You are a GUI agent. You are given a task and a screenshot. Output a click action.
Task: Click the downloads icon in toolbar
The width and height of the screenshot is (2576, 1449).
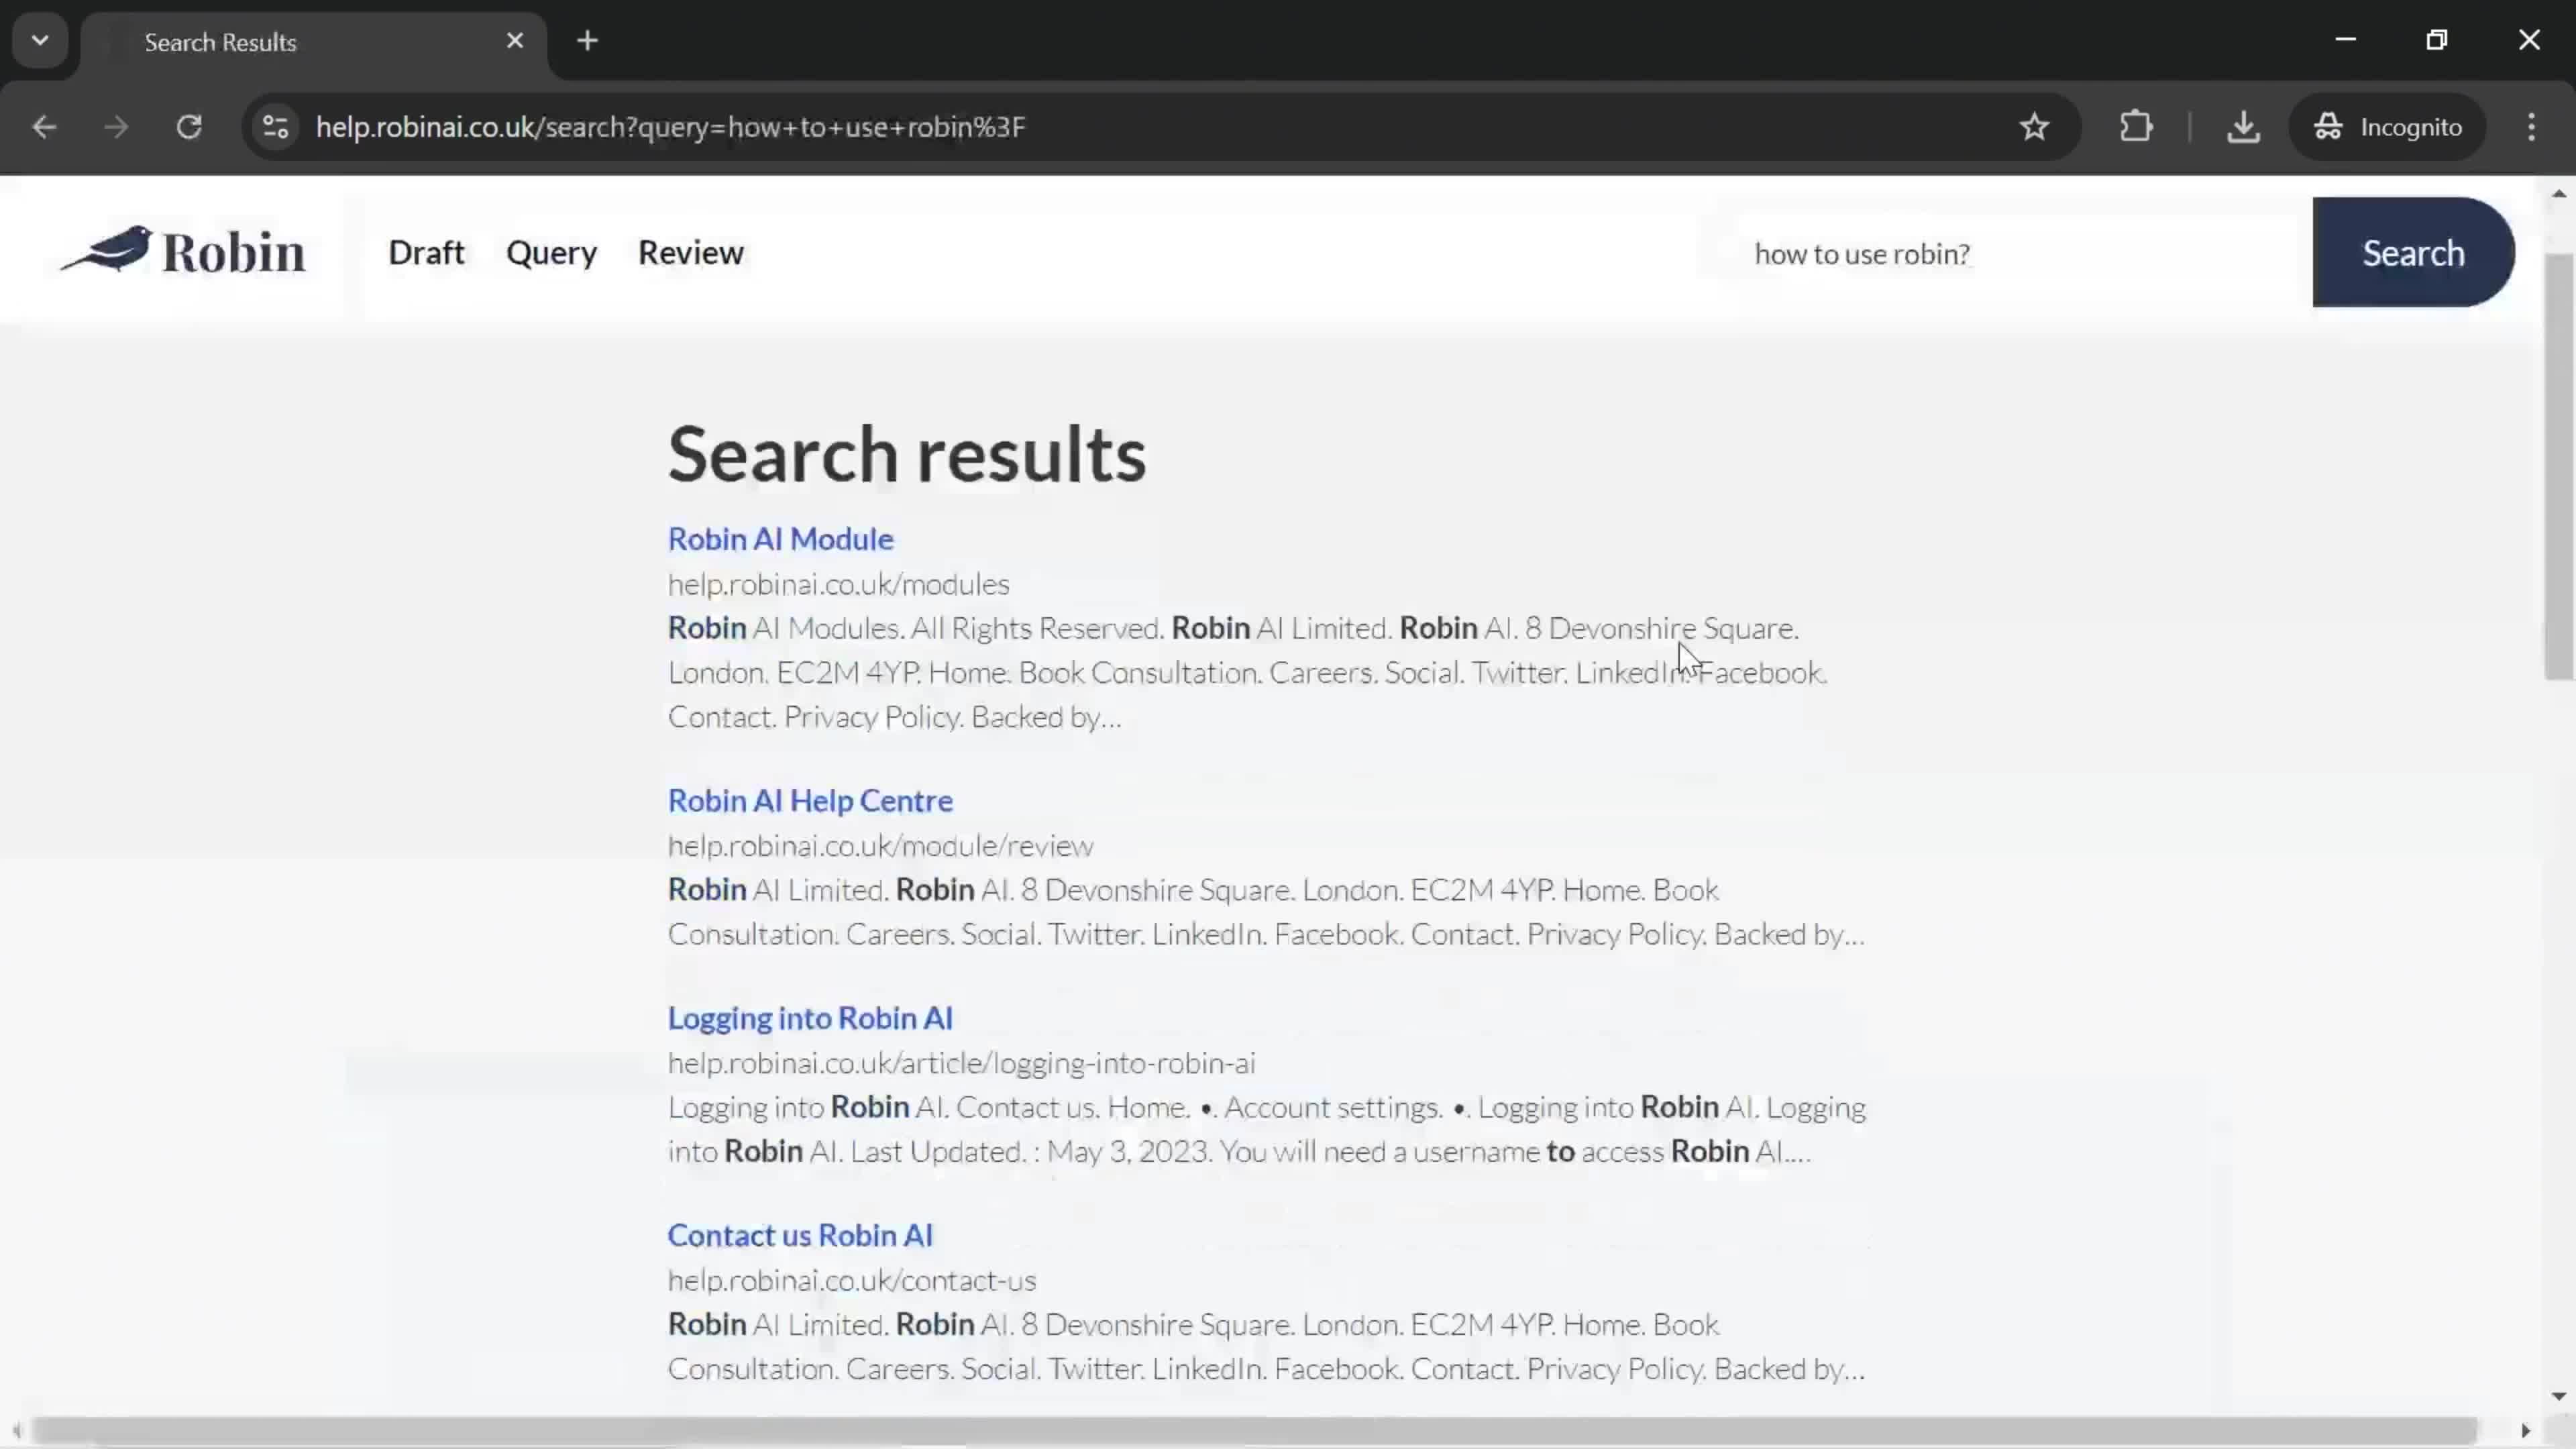[x=2242, y=125]
